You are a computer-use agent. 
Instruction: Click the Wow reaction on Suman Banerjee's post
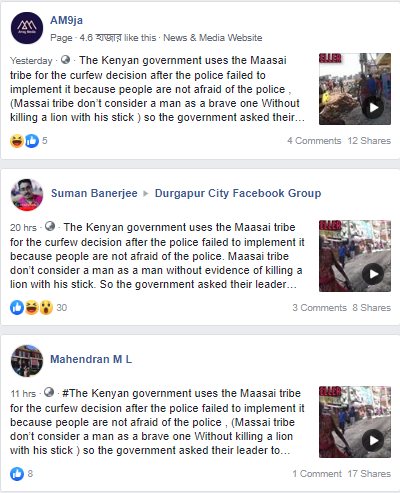tap(46, 307)
